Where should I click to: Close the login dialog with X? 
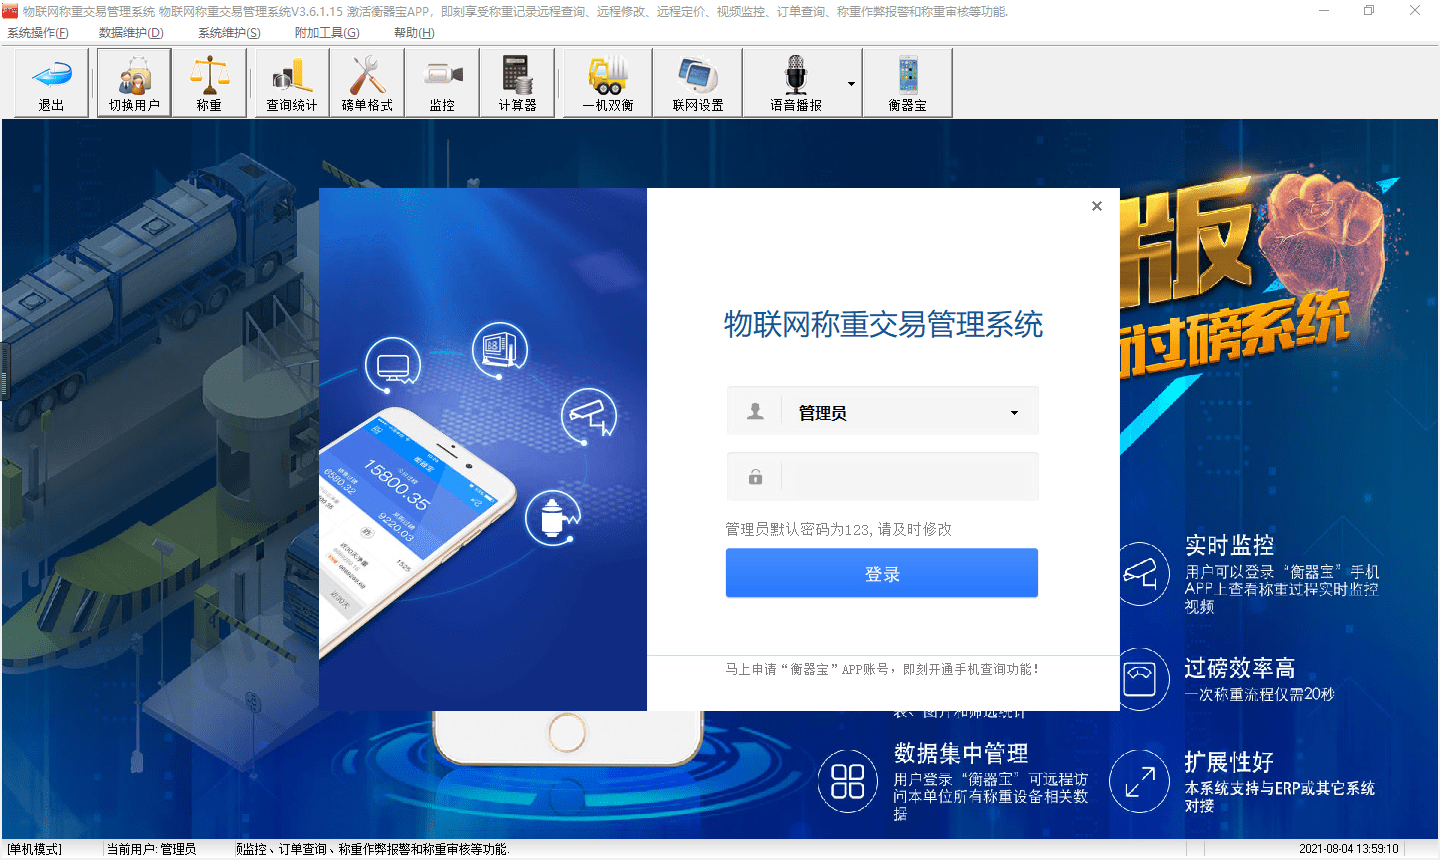coord(1097,206)
